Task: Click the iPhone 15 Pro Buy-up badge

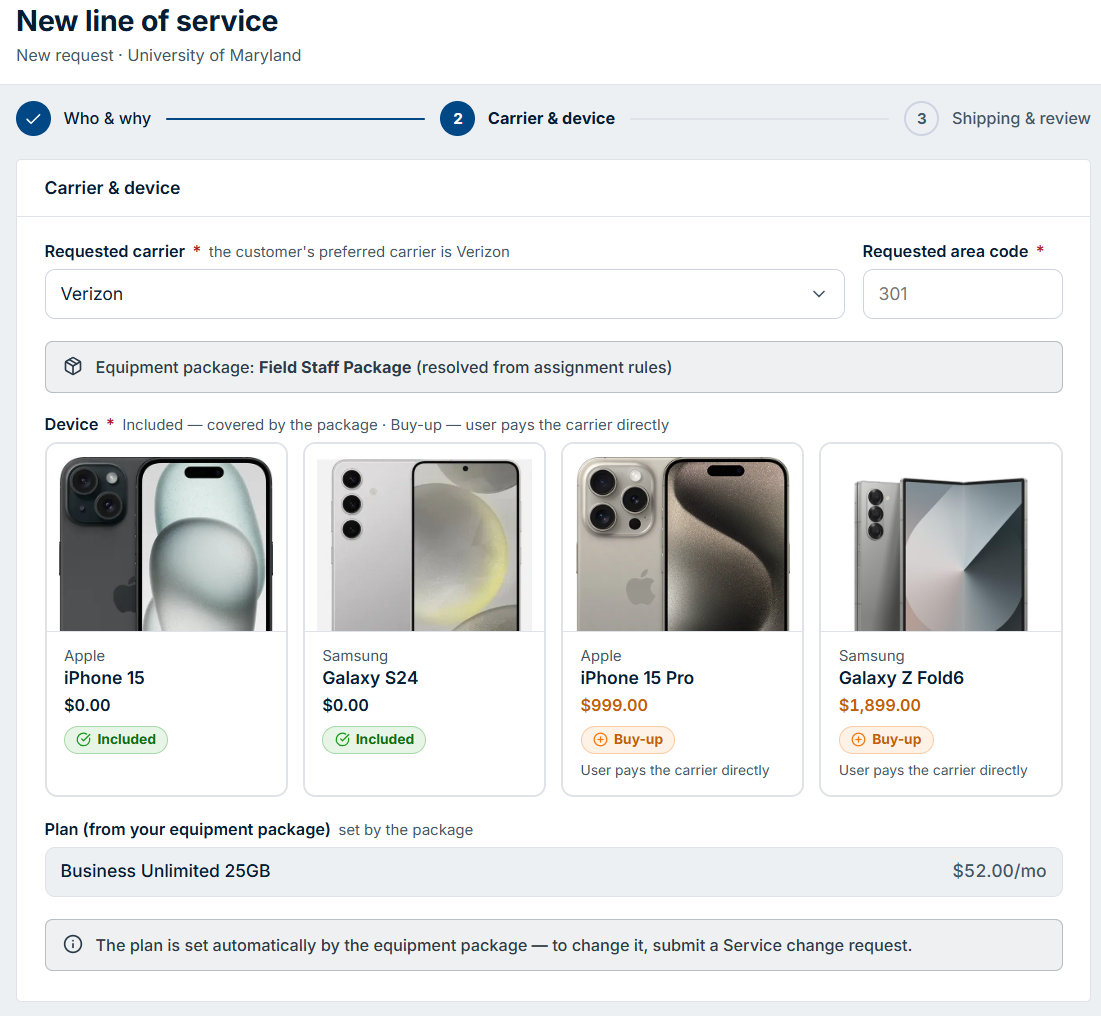Action: click(628, 739)
